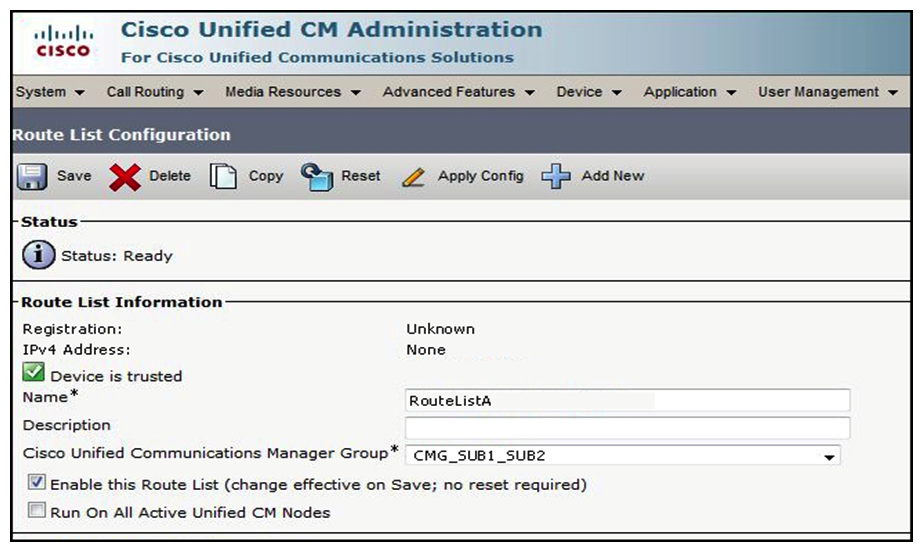
Task: Open the Call Routing menu
Action: click(x=155, y=92)
